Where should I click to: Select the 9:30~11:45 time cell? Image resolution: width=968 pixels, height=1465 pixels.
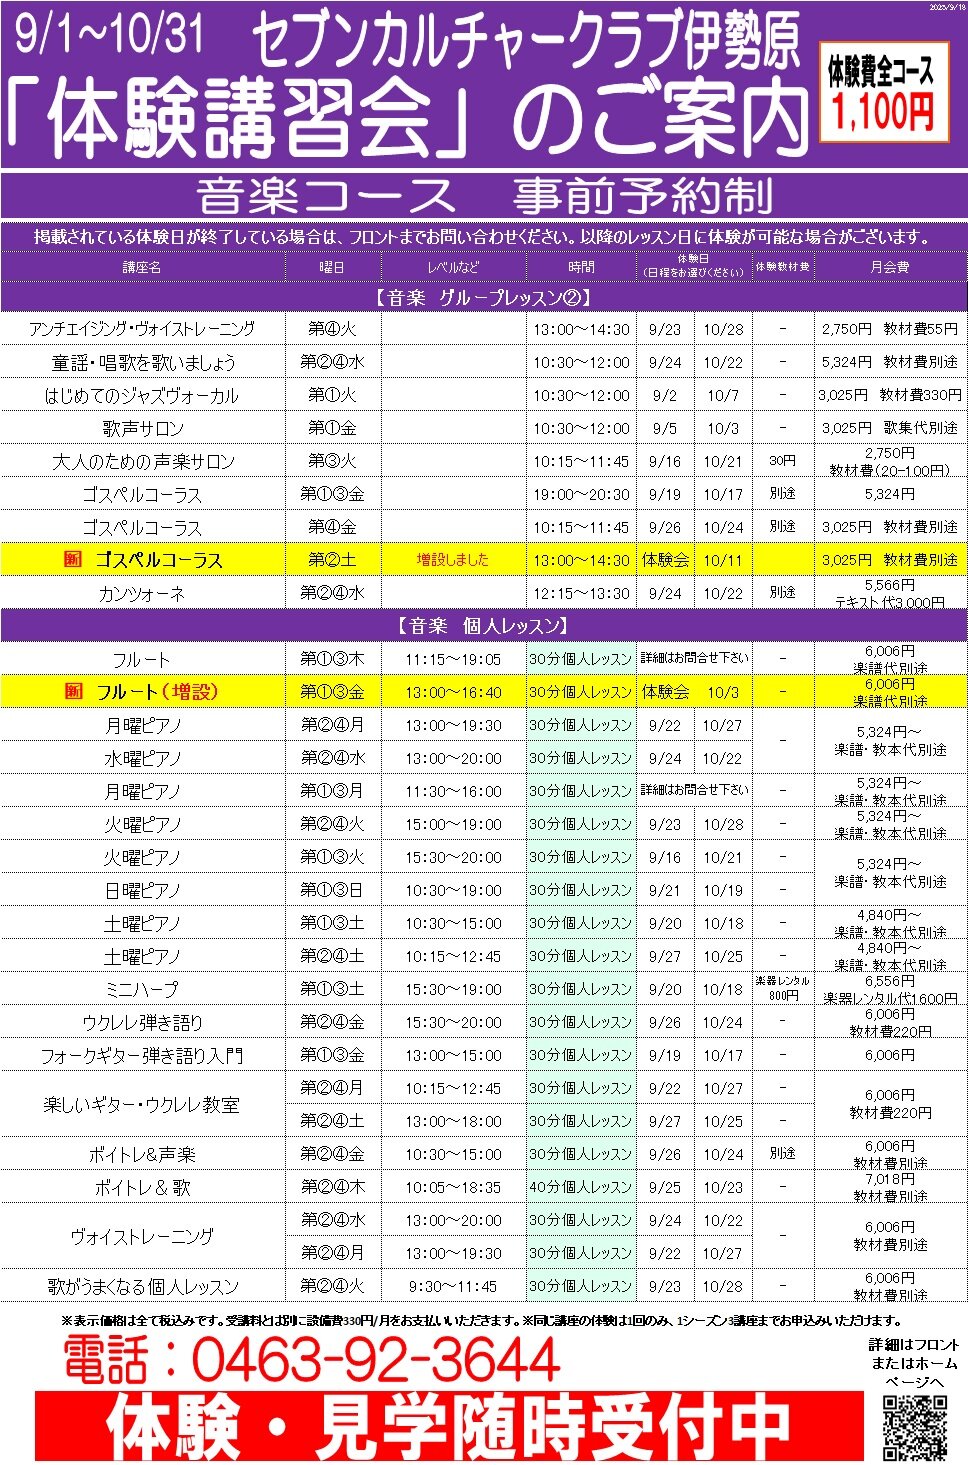click(453, 1286)
